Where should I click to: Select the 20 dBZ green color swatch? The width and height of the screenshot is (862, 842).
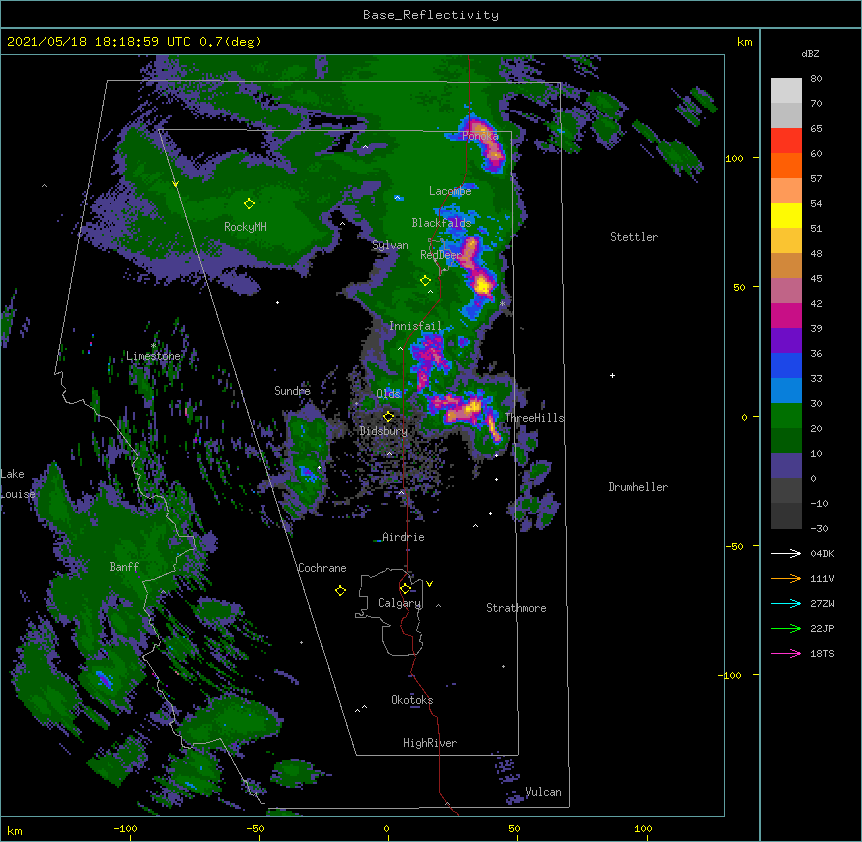(786, 416)
